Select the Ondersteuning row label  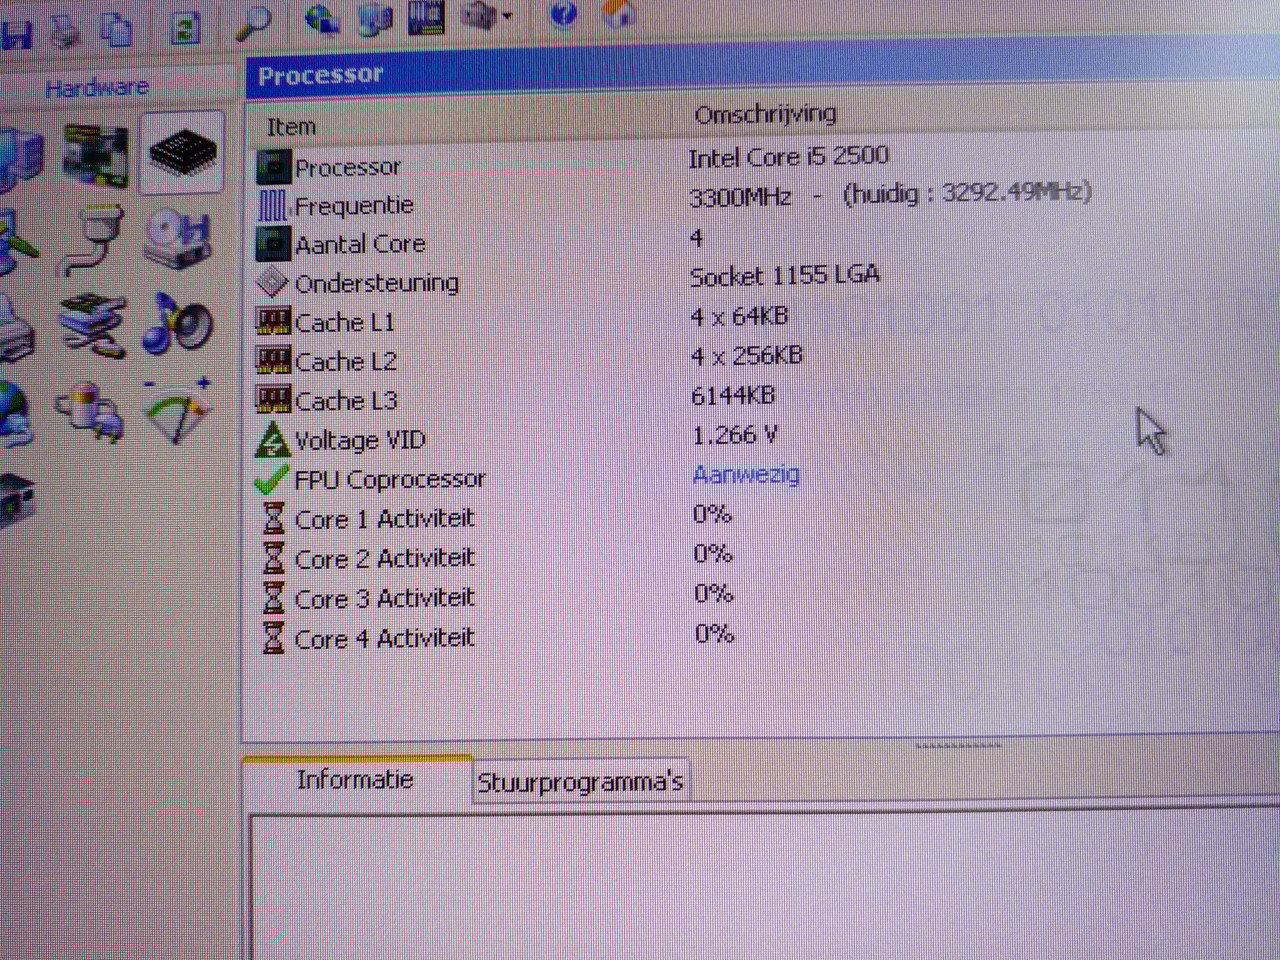(x=377, y=283)
